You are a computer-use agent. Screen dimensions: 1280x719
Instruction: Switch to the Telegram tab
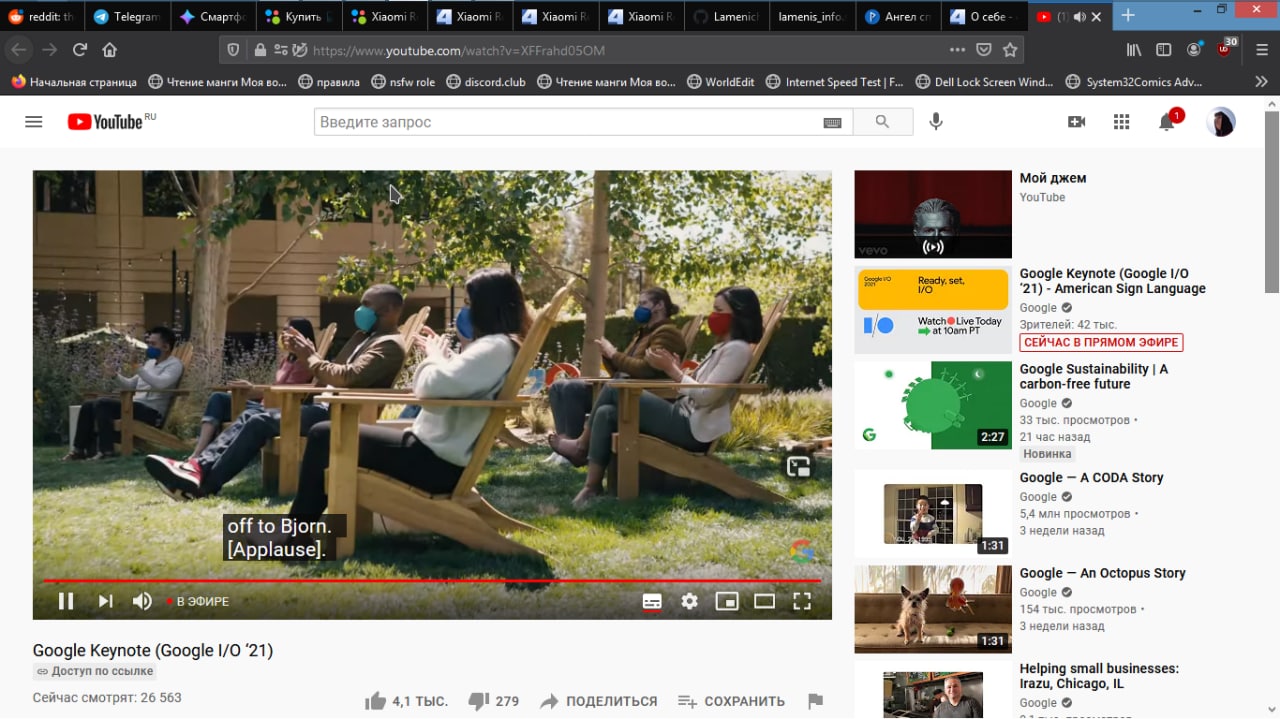tap(128, 16)
